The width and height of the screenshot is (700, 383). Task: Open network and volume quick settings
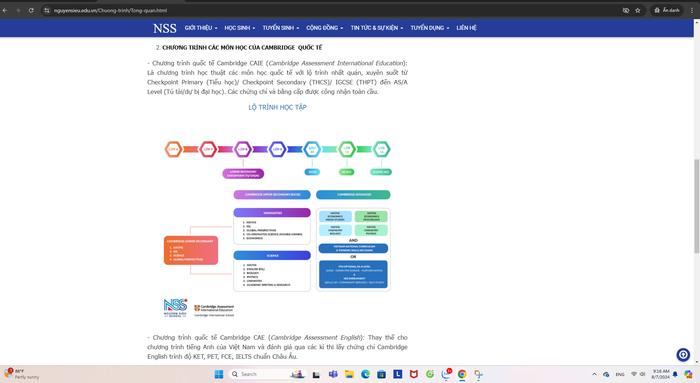(638, 374)
